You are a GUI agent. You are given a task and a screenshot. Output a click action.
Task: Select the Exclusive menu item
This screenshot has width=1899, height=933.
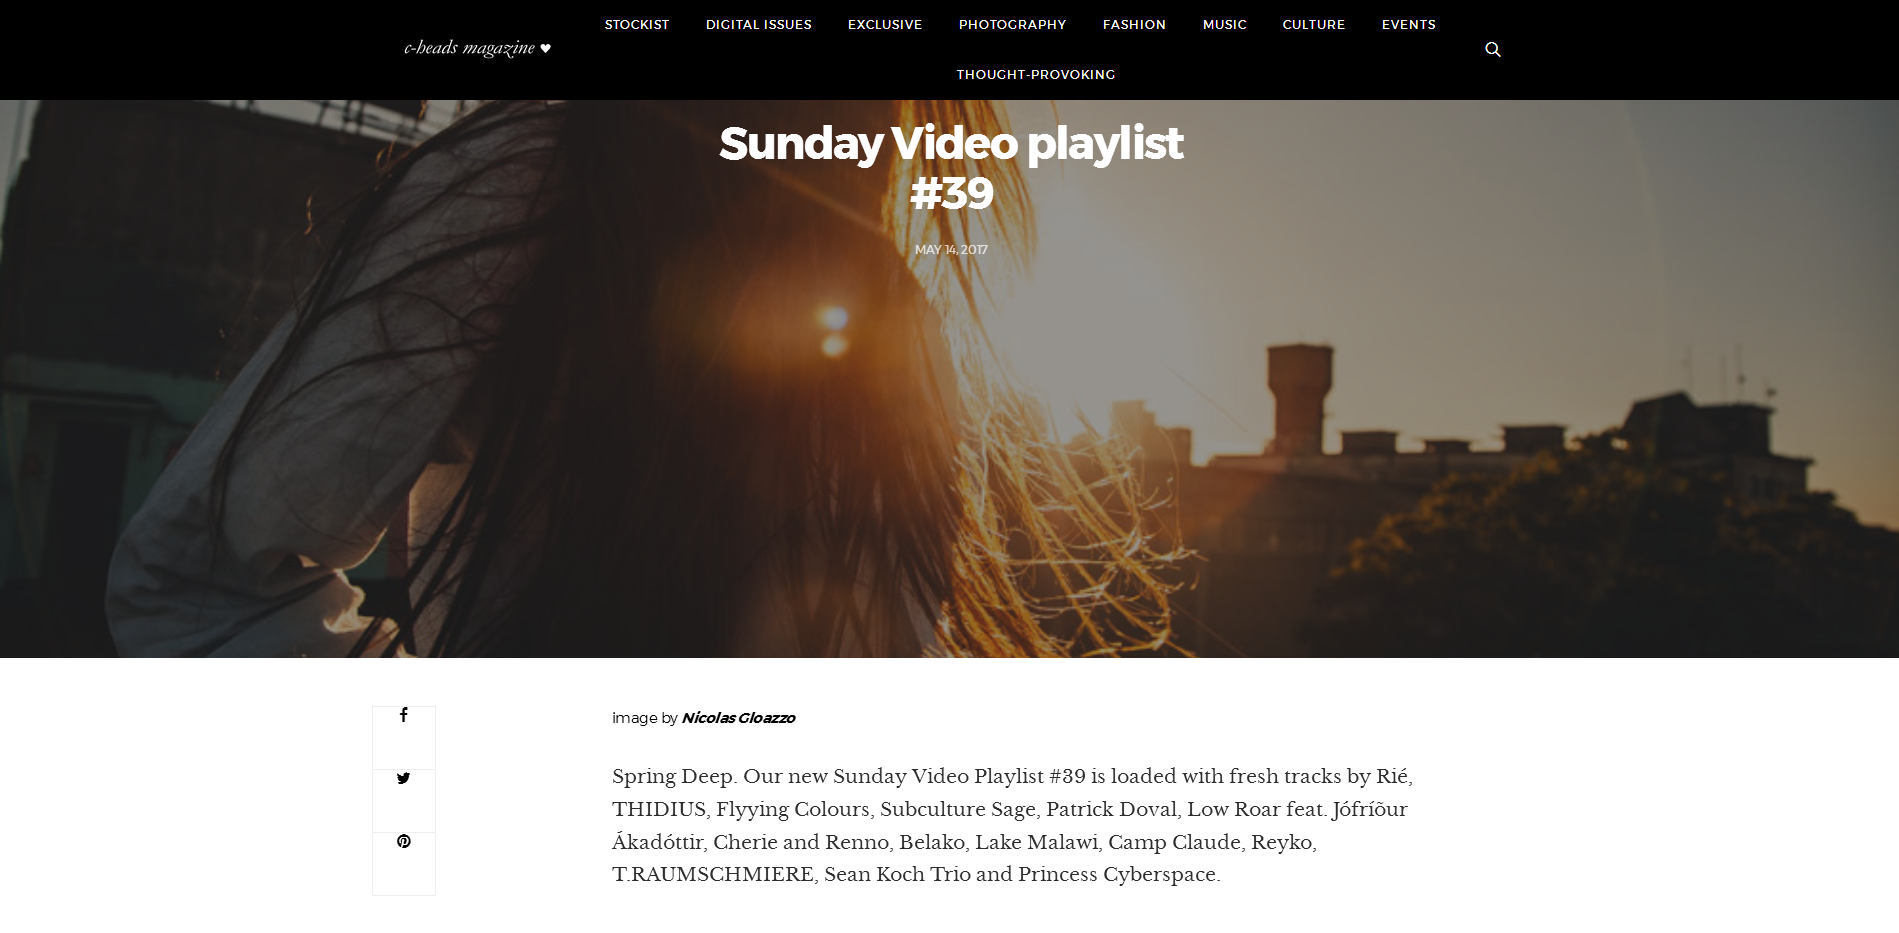click(x=885, y=24)
